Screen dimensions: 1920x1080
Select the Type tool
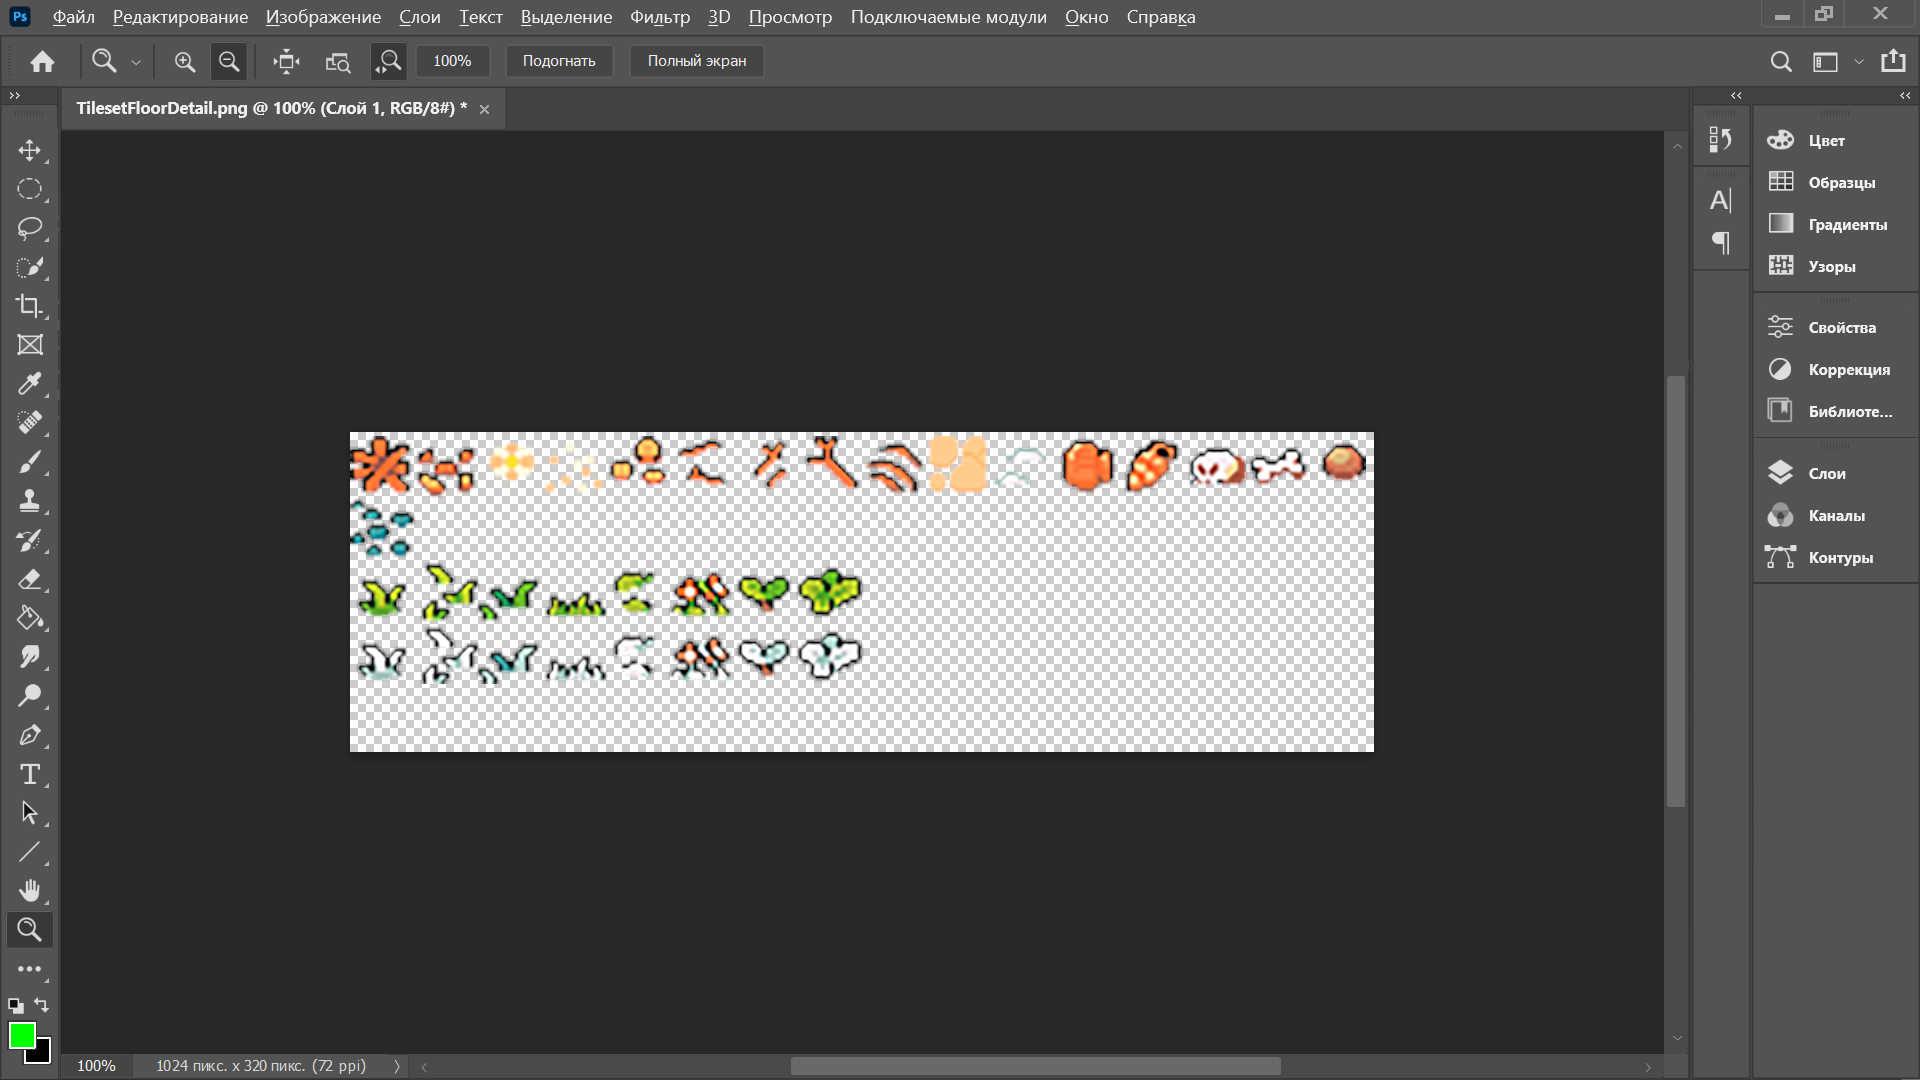pos(30,774)
